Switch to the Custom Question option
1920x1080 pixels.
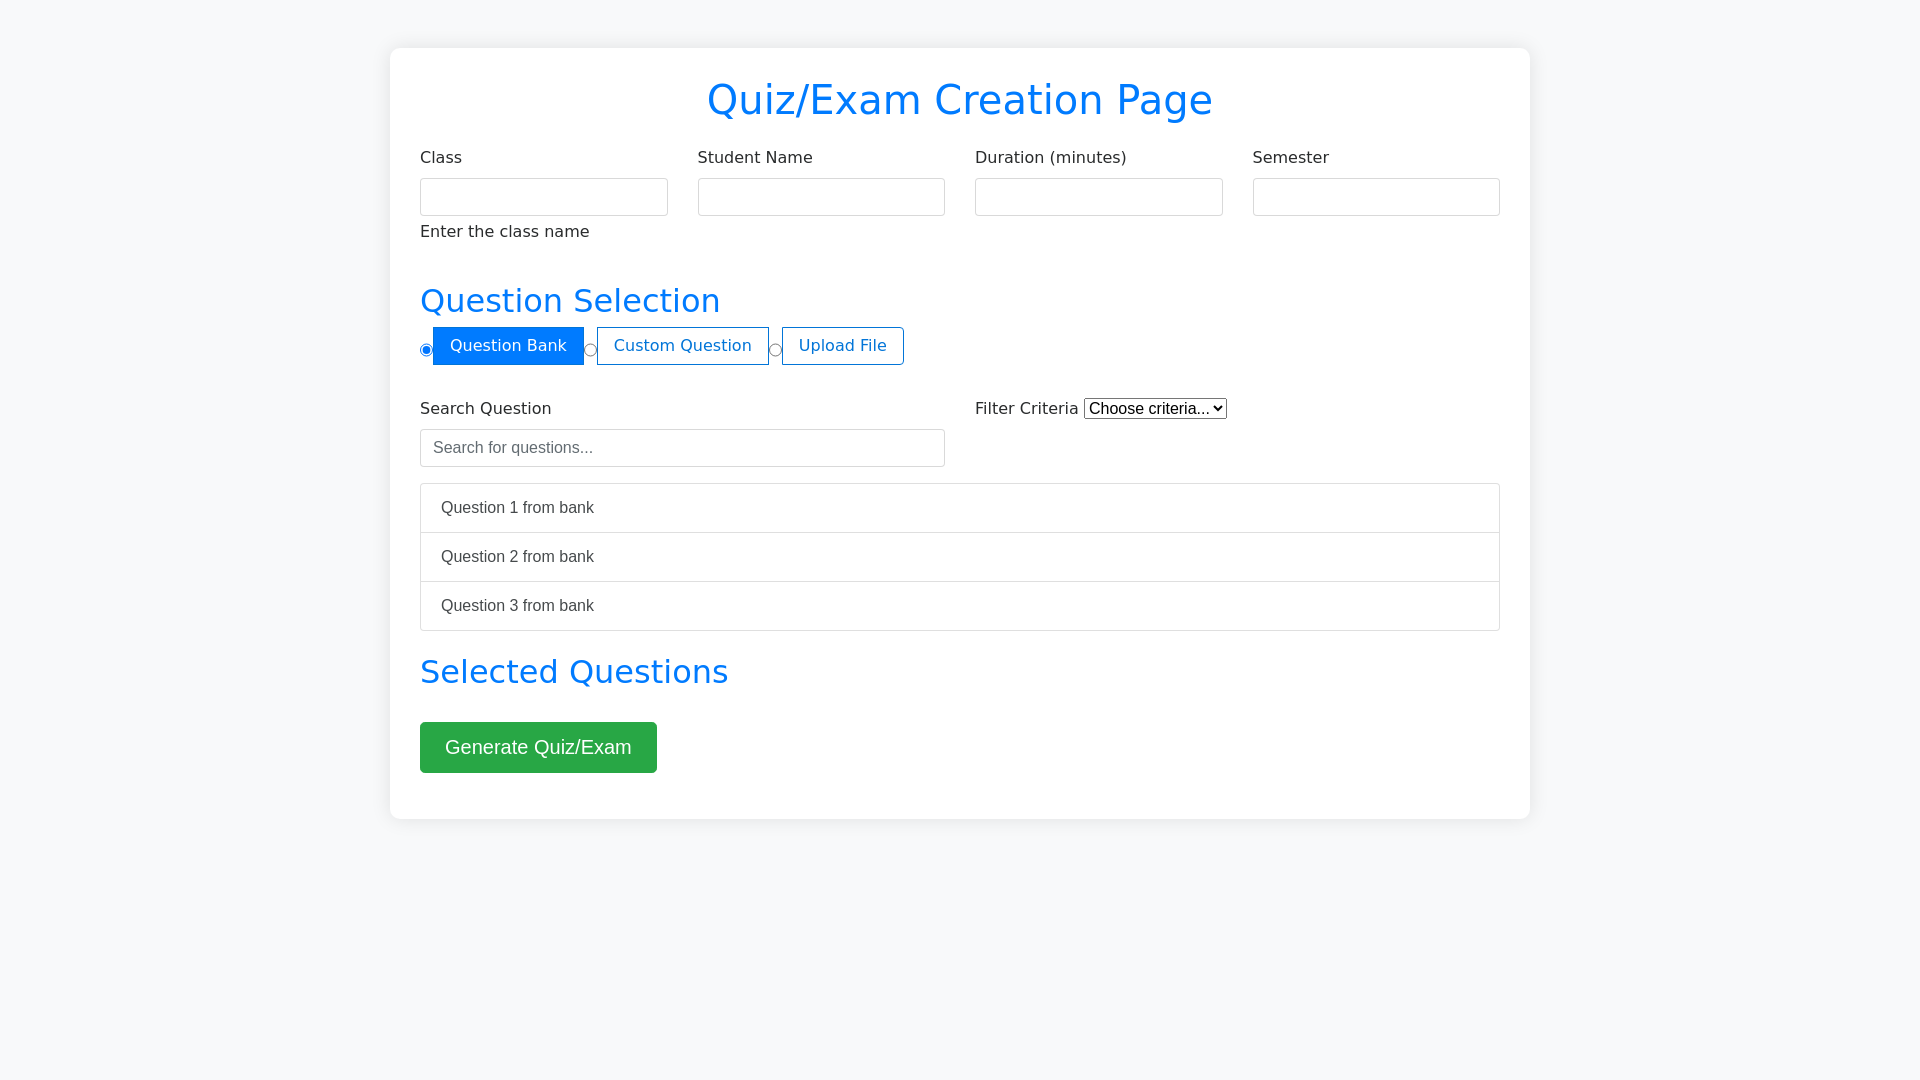point(682,346)
